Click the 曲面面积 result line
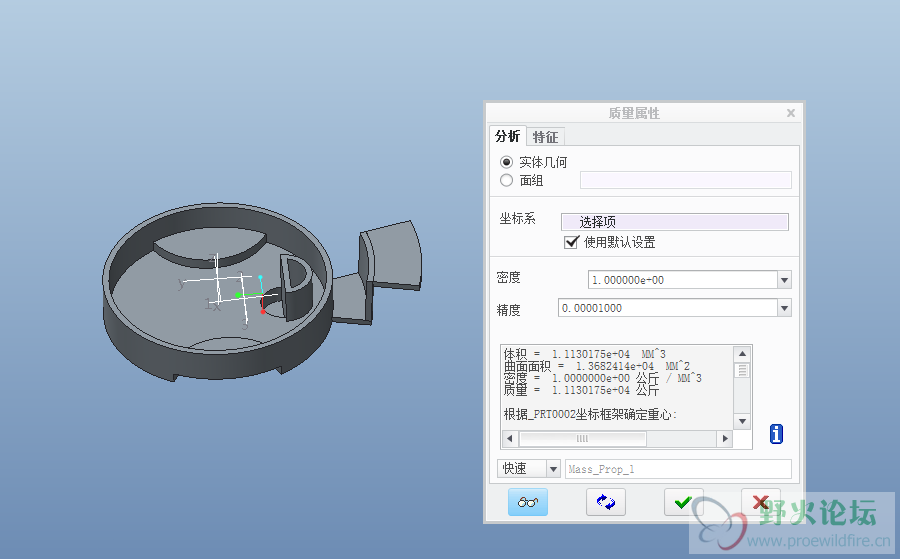 [x=597, y=366]
